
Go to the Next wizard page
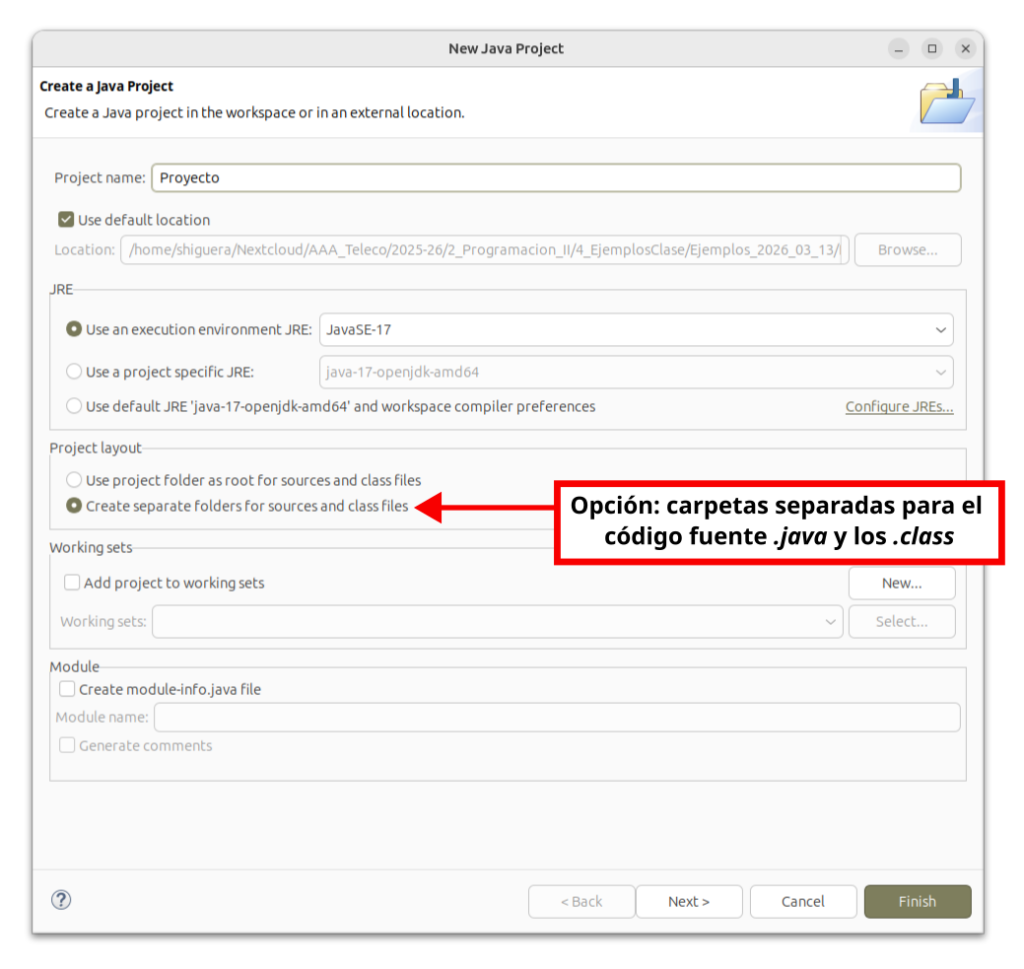click(689, 901)
